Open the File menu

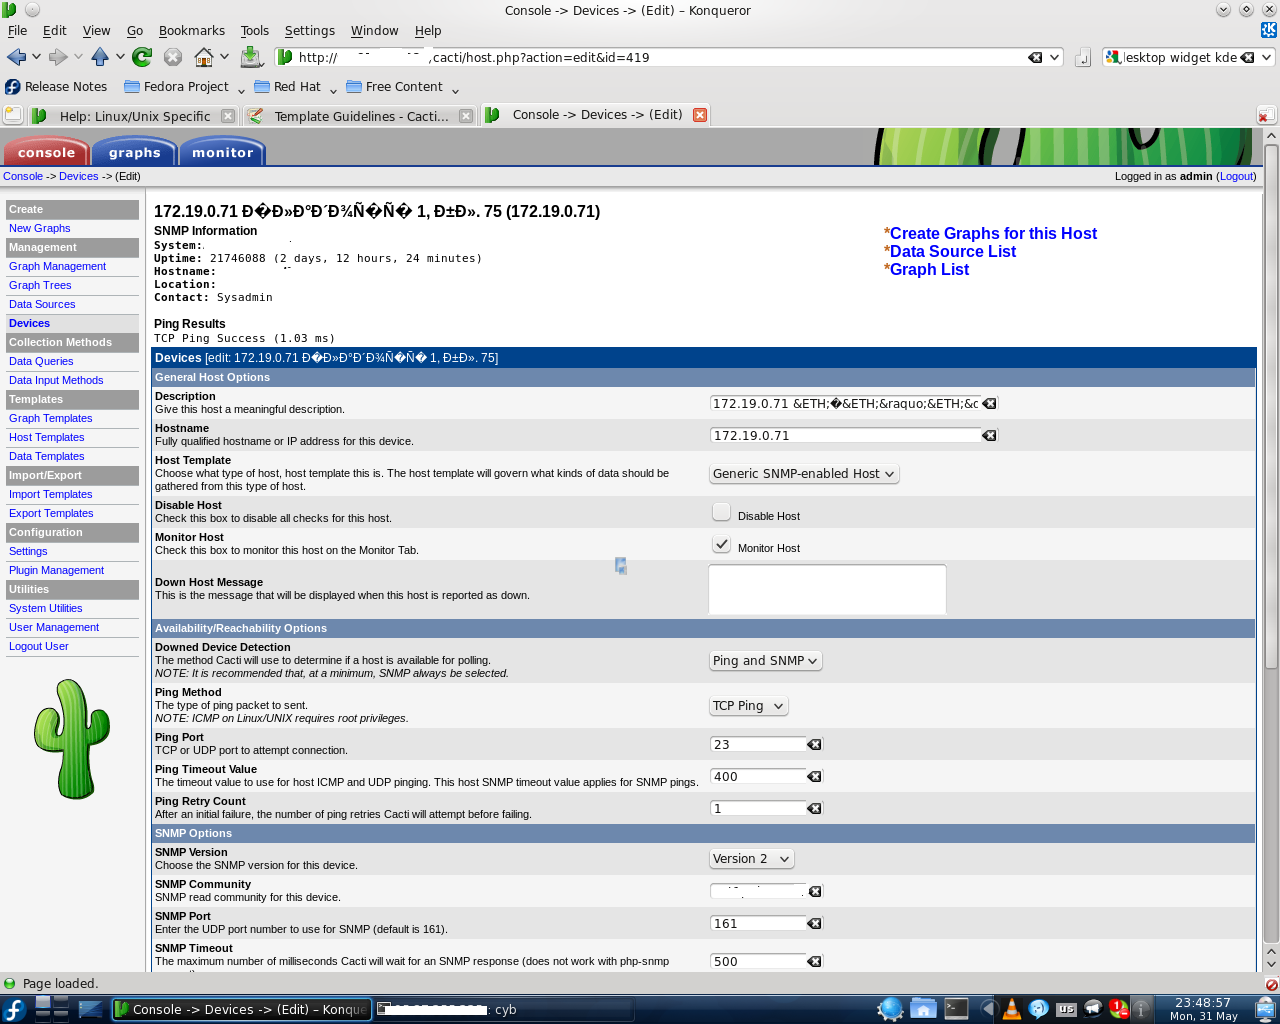click(17, 31)
